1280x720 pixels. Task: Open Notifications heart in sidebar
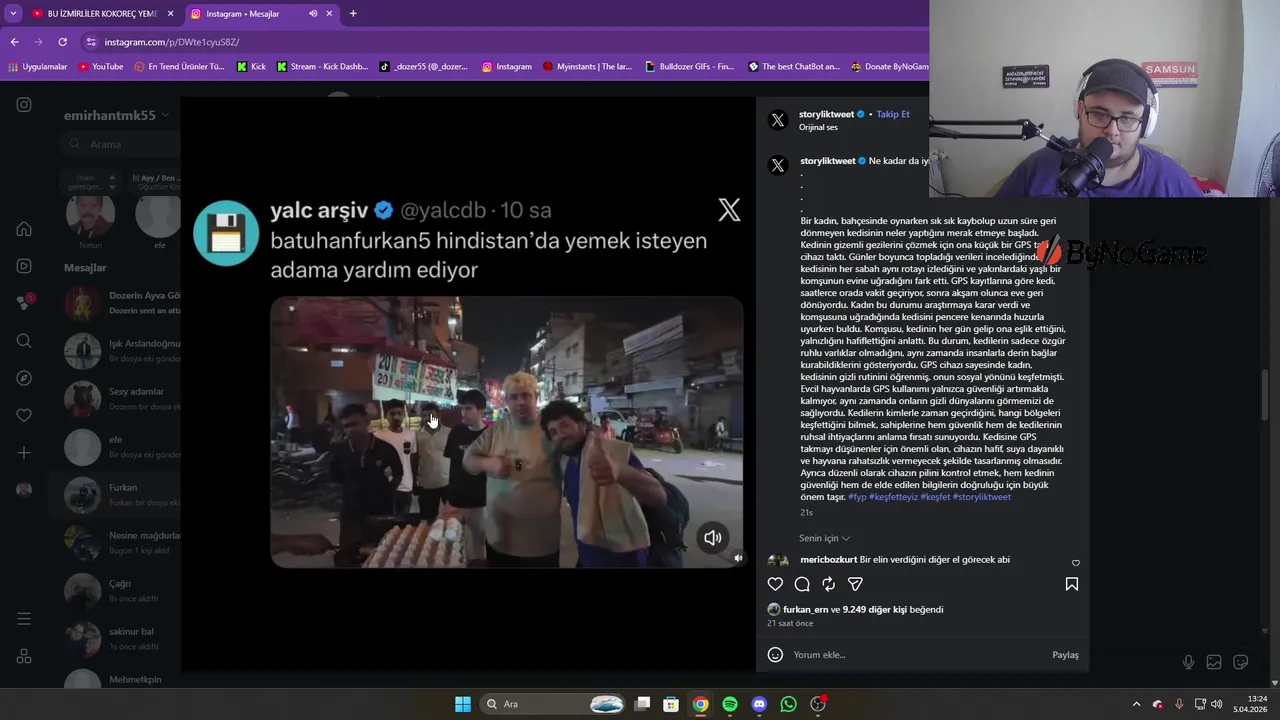click(x=24, y=415)
